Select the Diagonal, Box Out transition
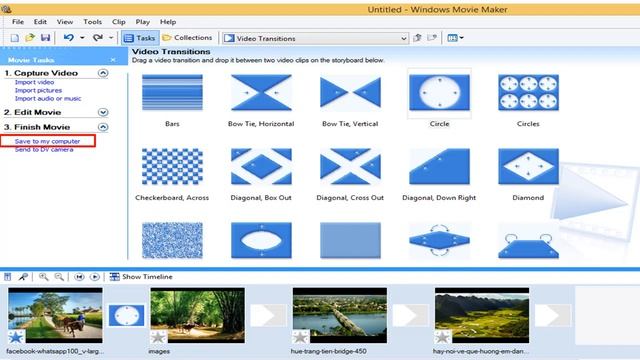Image resolution: width=640 pixels, height=360 pixels. point(261,167)
